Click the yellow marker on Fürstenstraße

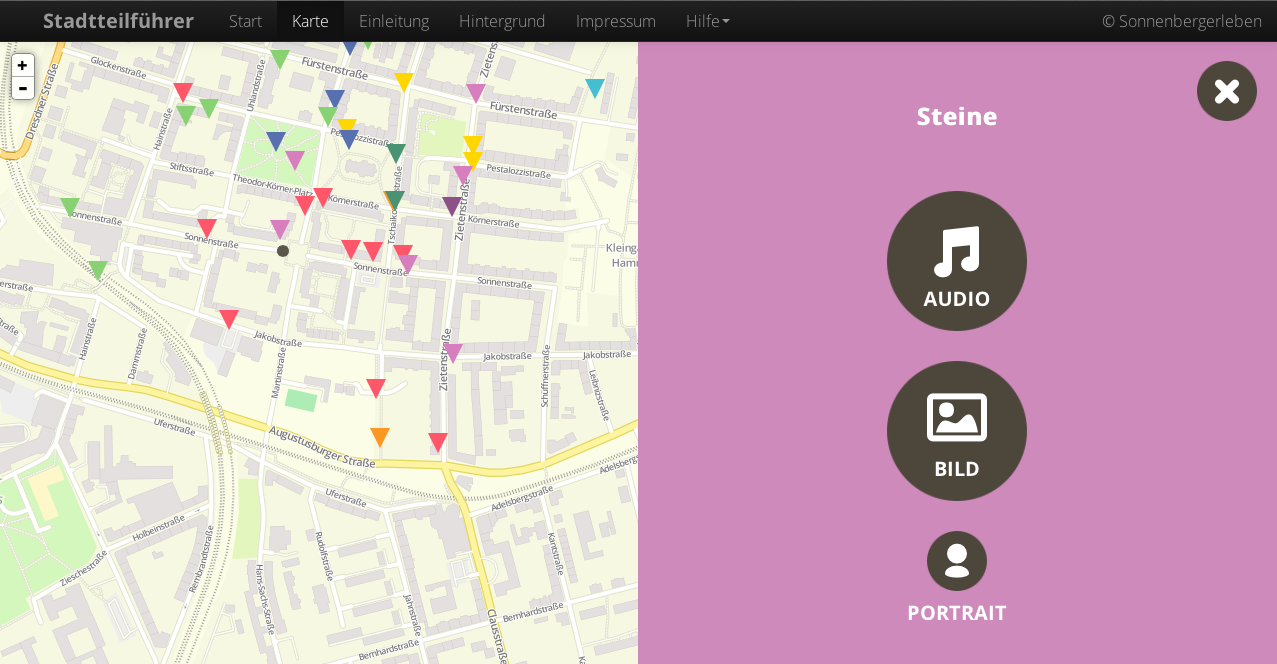click(x=404, y=81)
